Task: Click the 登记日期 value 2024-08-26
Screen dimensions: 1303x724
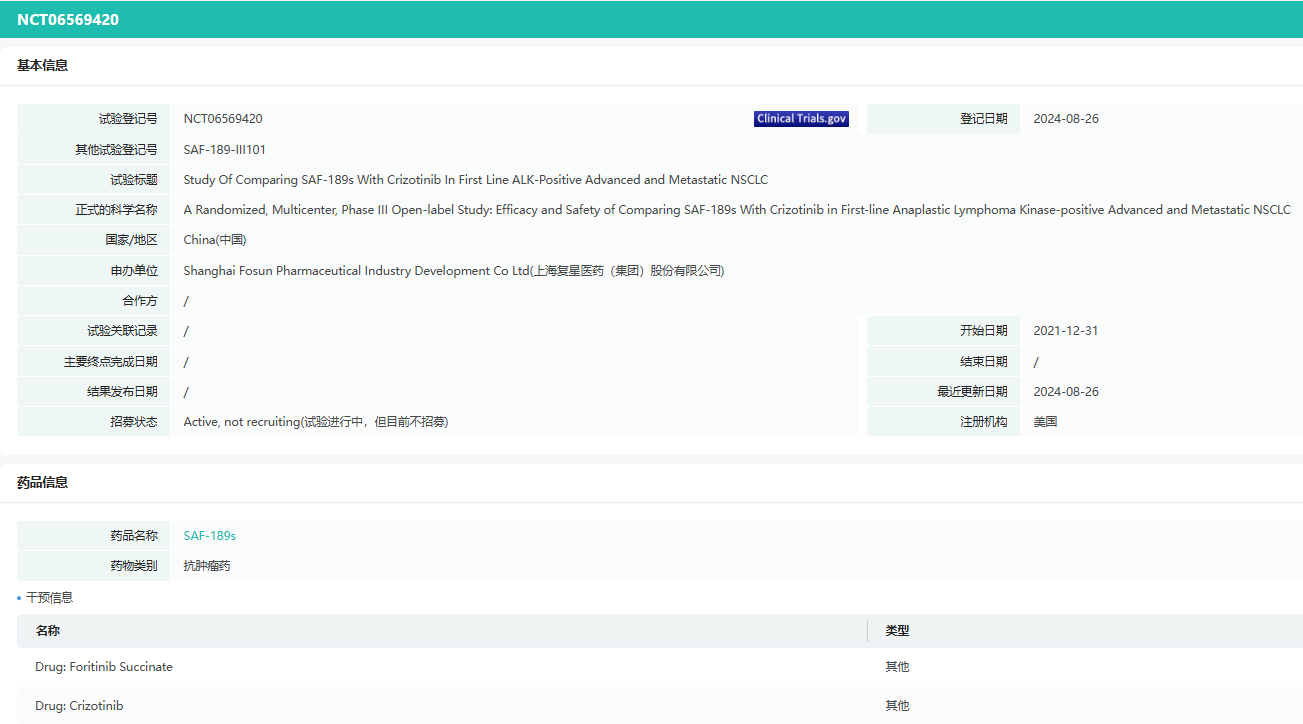Action: pos(1066,119)
